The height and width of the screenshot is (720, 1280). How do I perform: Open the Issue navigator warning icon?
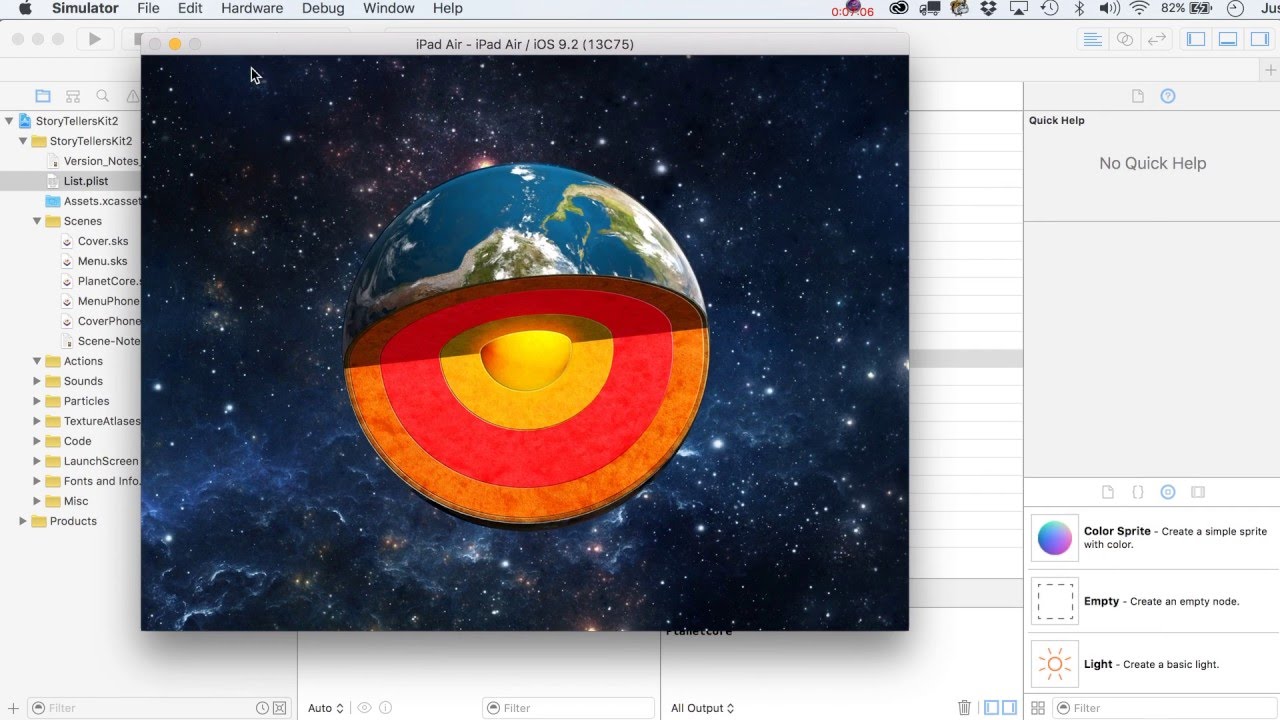(x=132, y=96)
